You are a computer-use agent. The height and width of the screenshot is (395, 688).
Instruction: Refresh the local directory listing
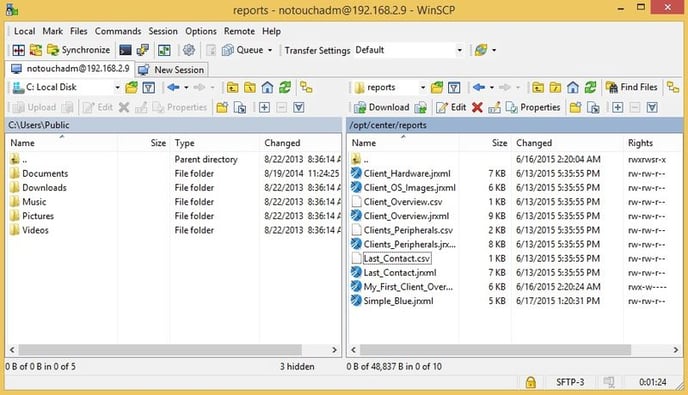[285, 87]
